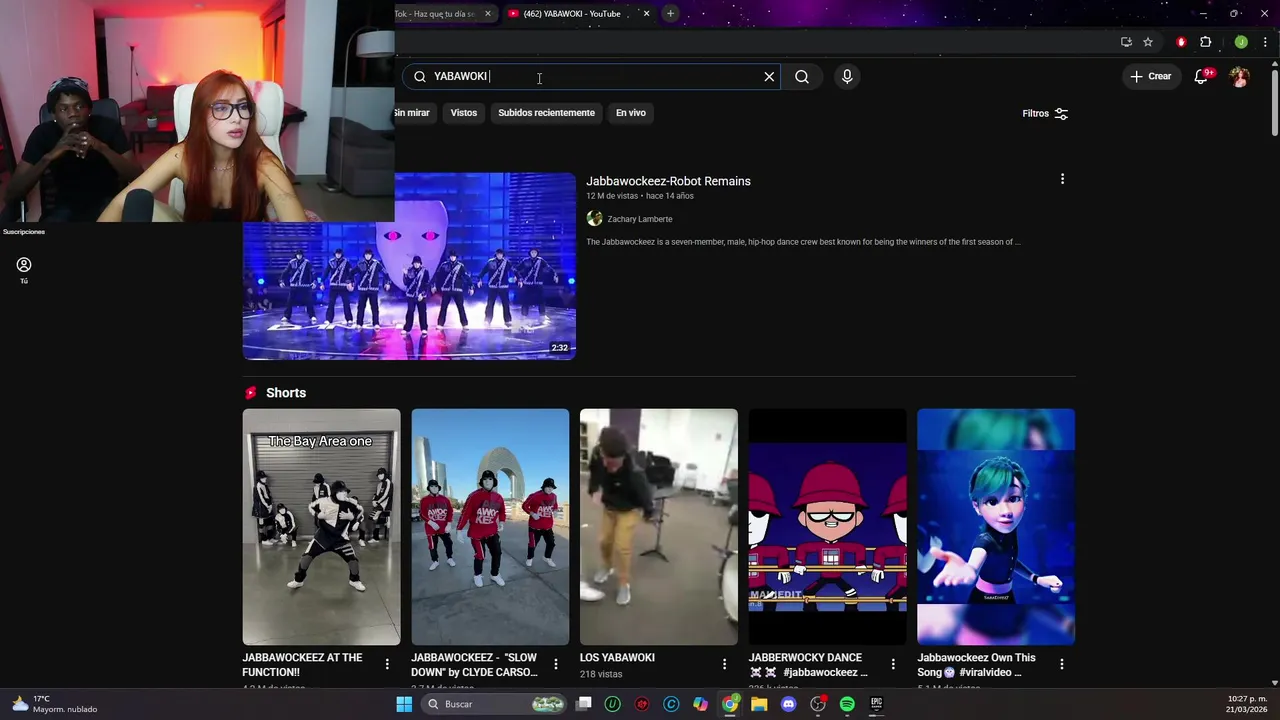This screenshot has width=1280, height=720.
Task: Bookmark this page with the star icon
Action: [x=1148, y=42]
